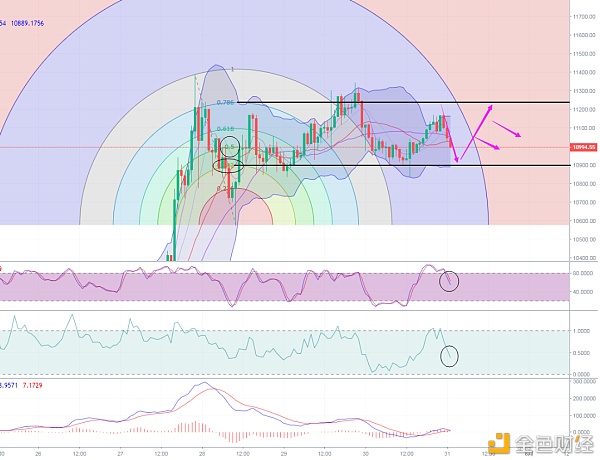Click the 10900.00 price axis label
Viewport: 600px width, 460px height.
click(x=584, y=165)
